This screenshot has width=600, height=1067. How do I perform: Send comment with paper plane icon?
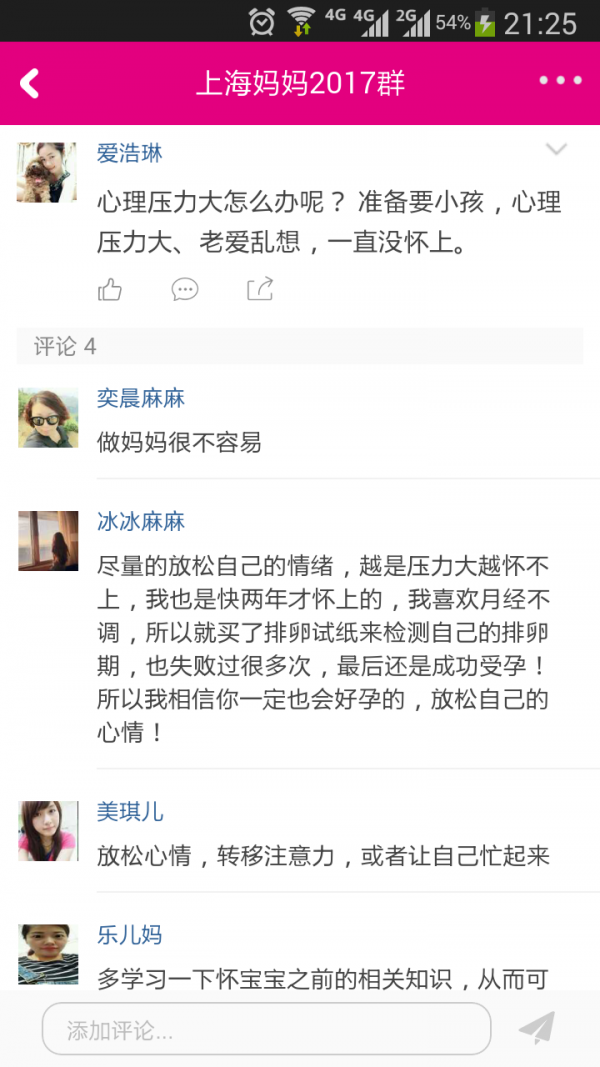pos(536,1028)
